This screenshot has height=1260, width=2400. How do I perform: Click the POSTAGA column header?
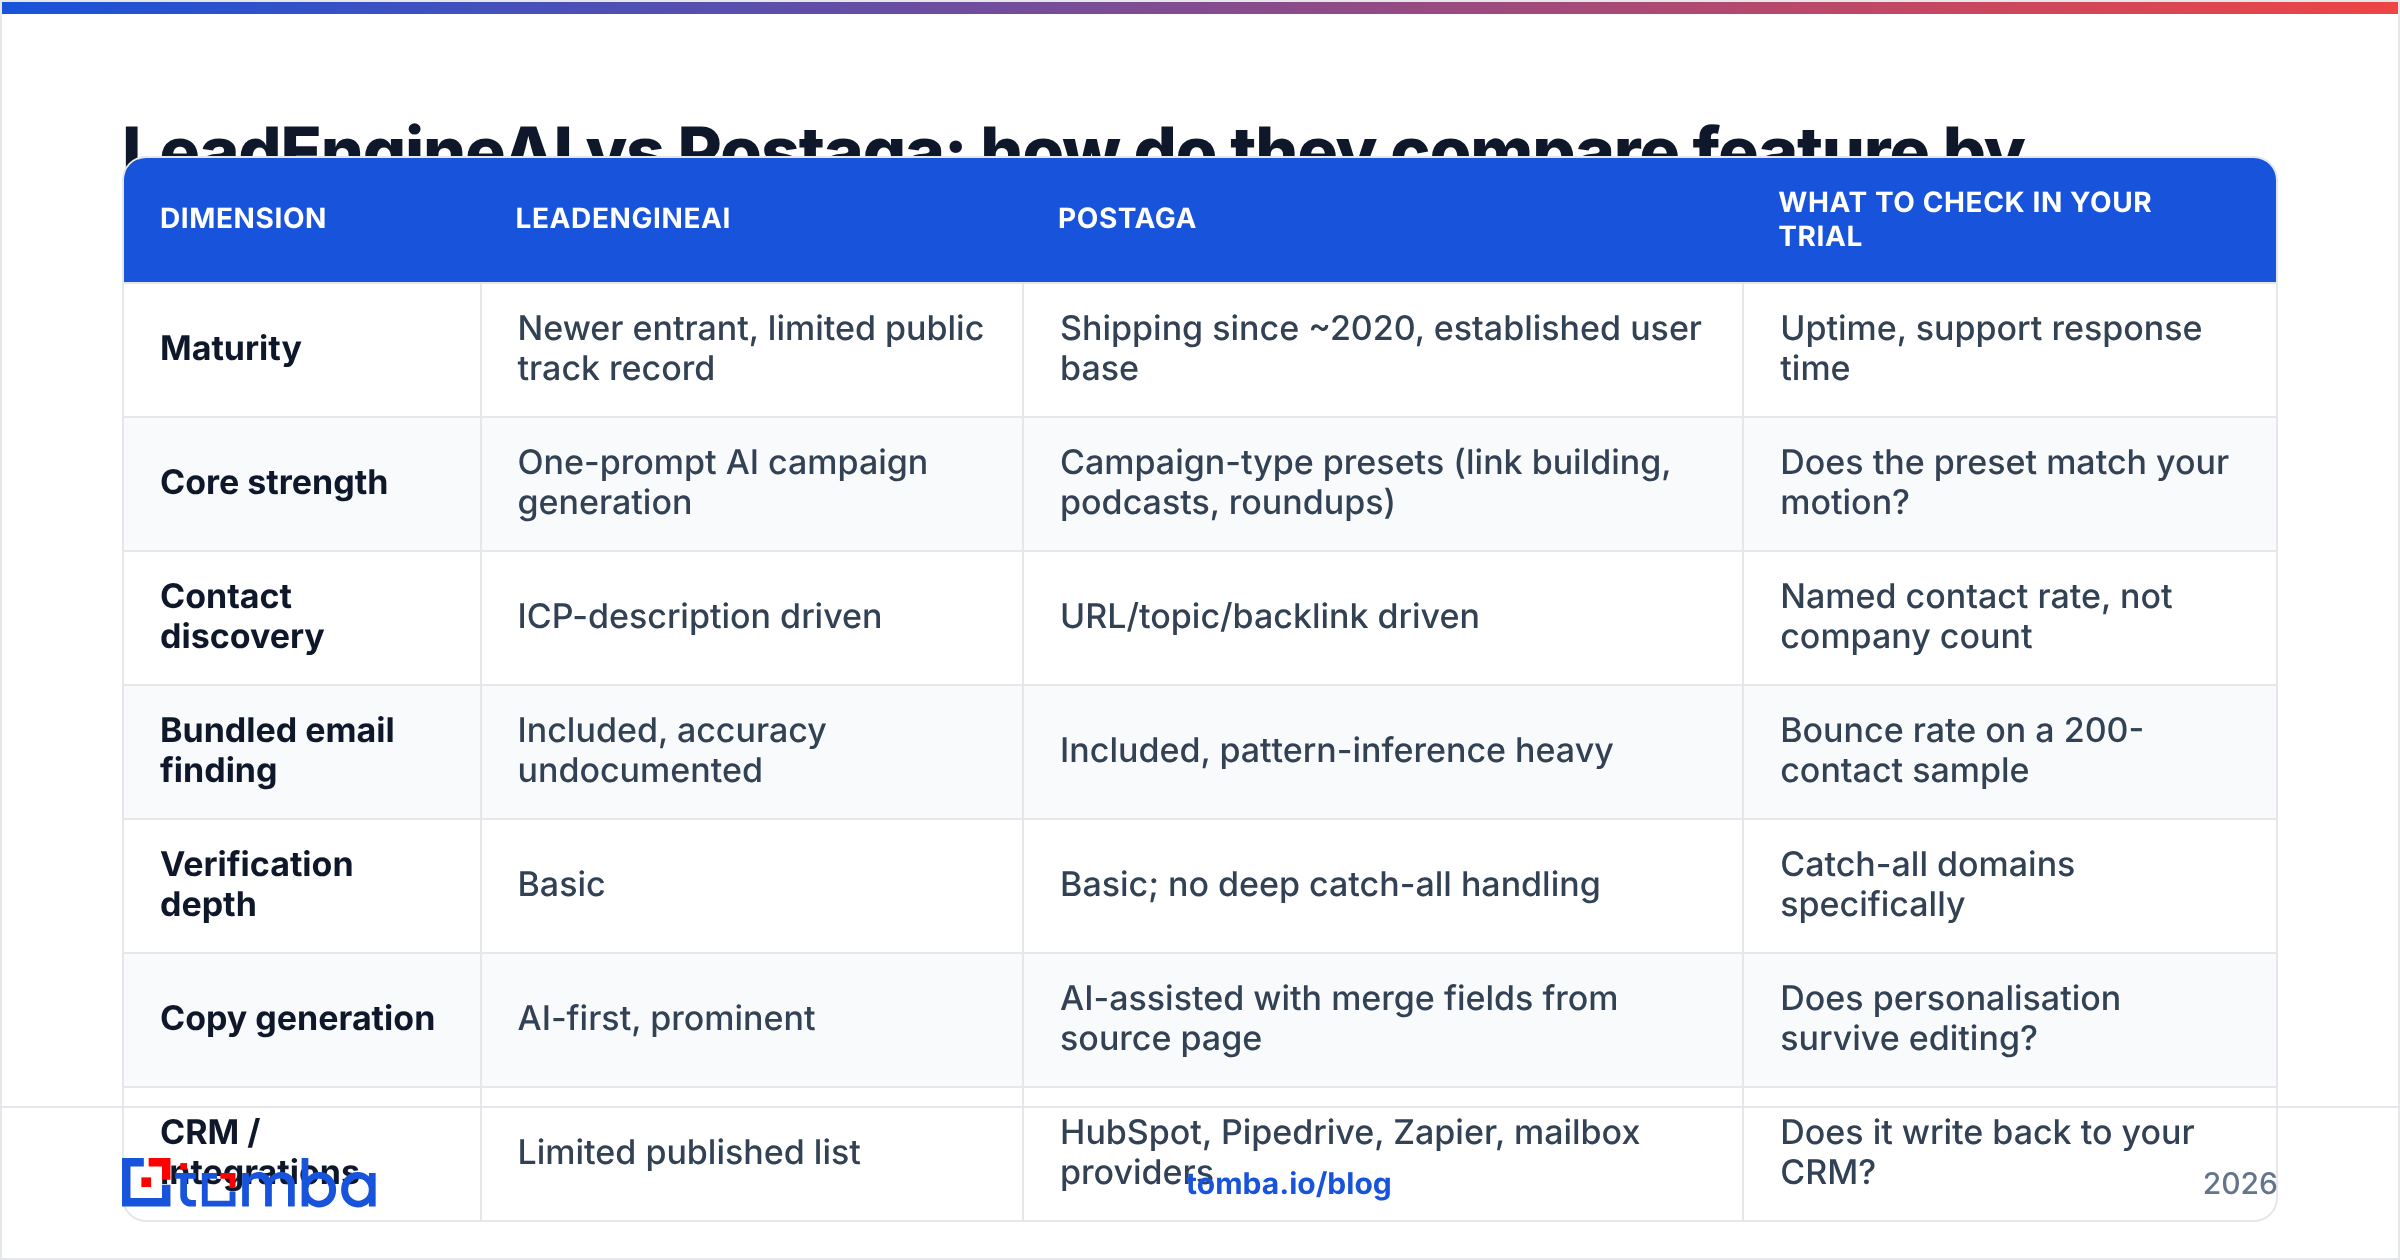1127,218
